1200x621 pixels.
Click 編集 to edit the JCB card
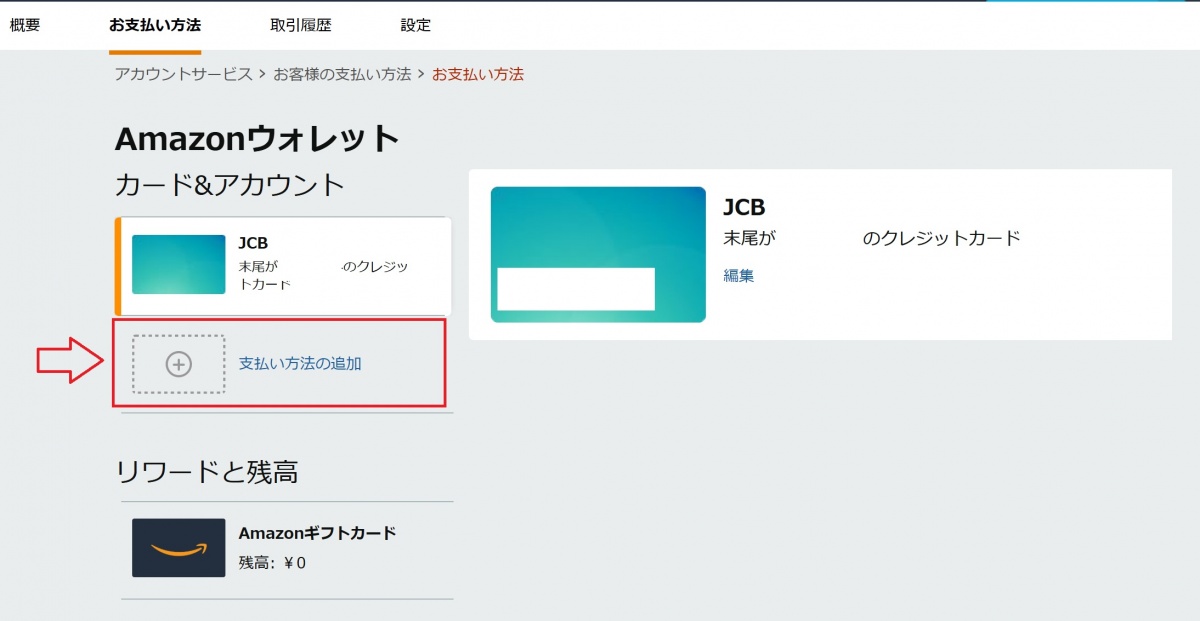click(739, 275)
